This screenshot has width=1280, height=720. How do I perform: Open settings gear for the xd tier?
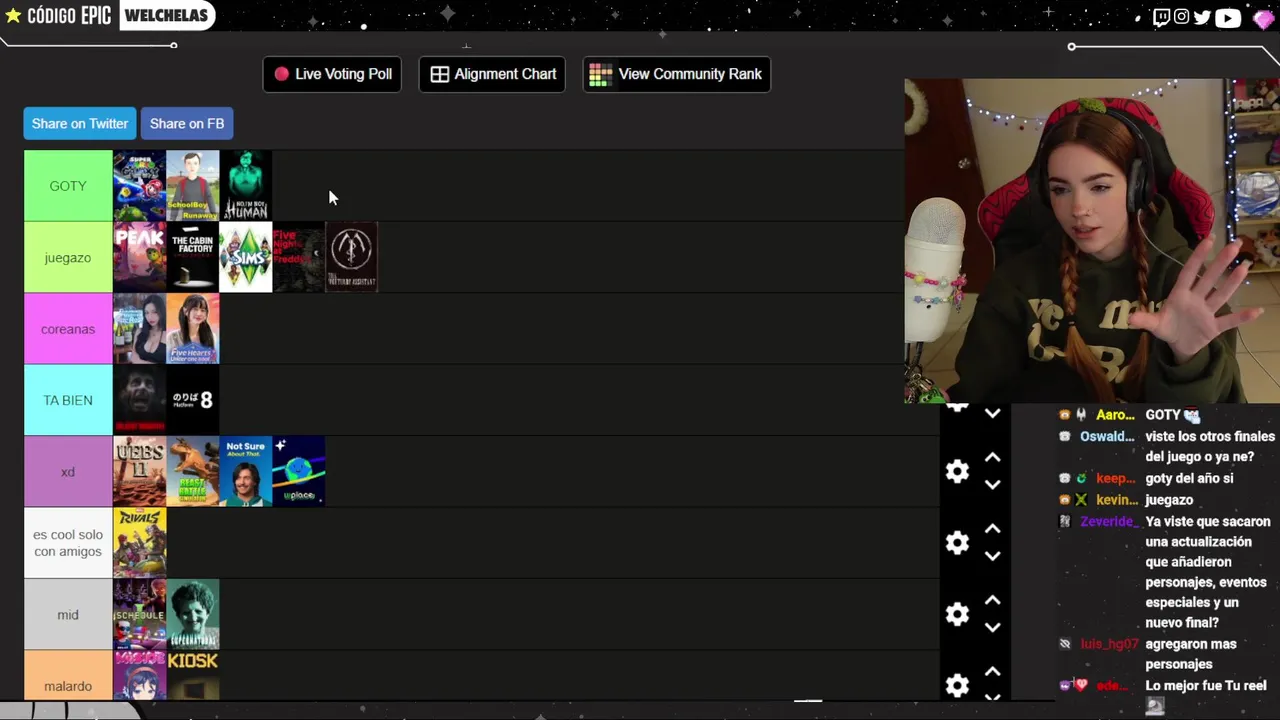pos(957,471)
